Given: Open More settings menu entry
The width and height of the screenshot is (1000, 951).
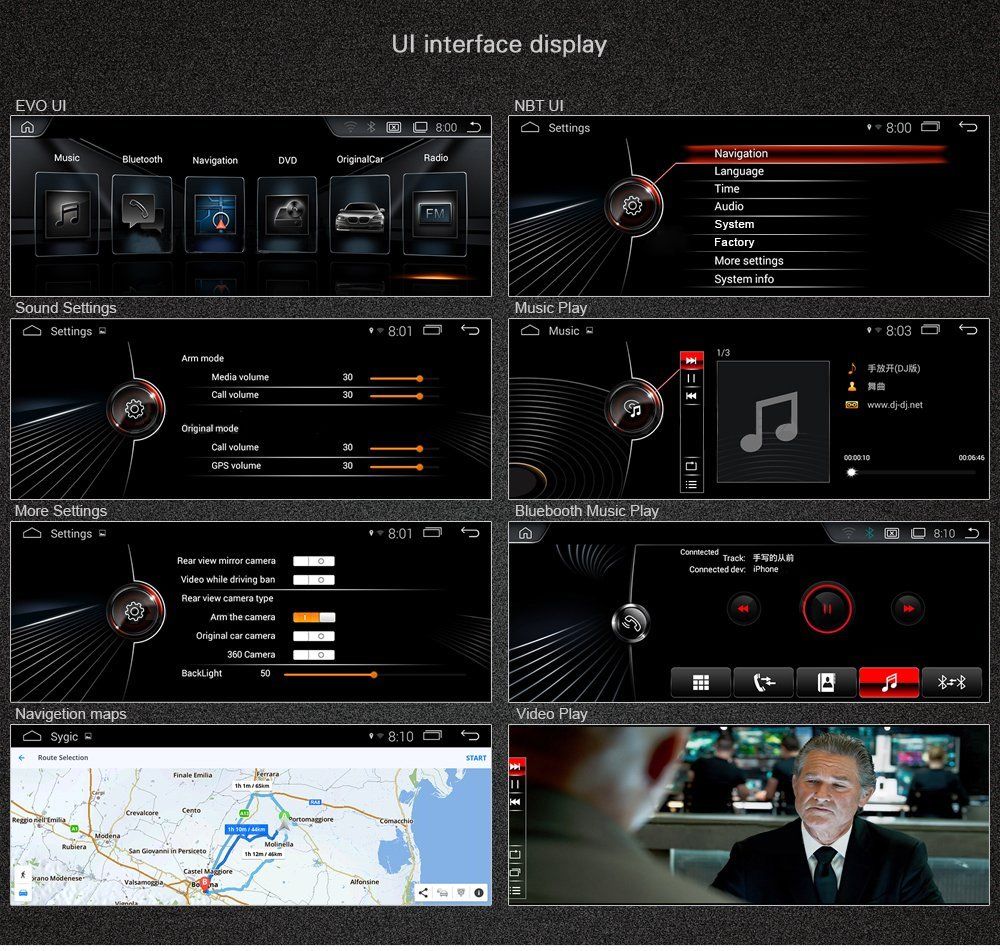Looking at the screenshot, I should coord(749,260).
